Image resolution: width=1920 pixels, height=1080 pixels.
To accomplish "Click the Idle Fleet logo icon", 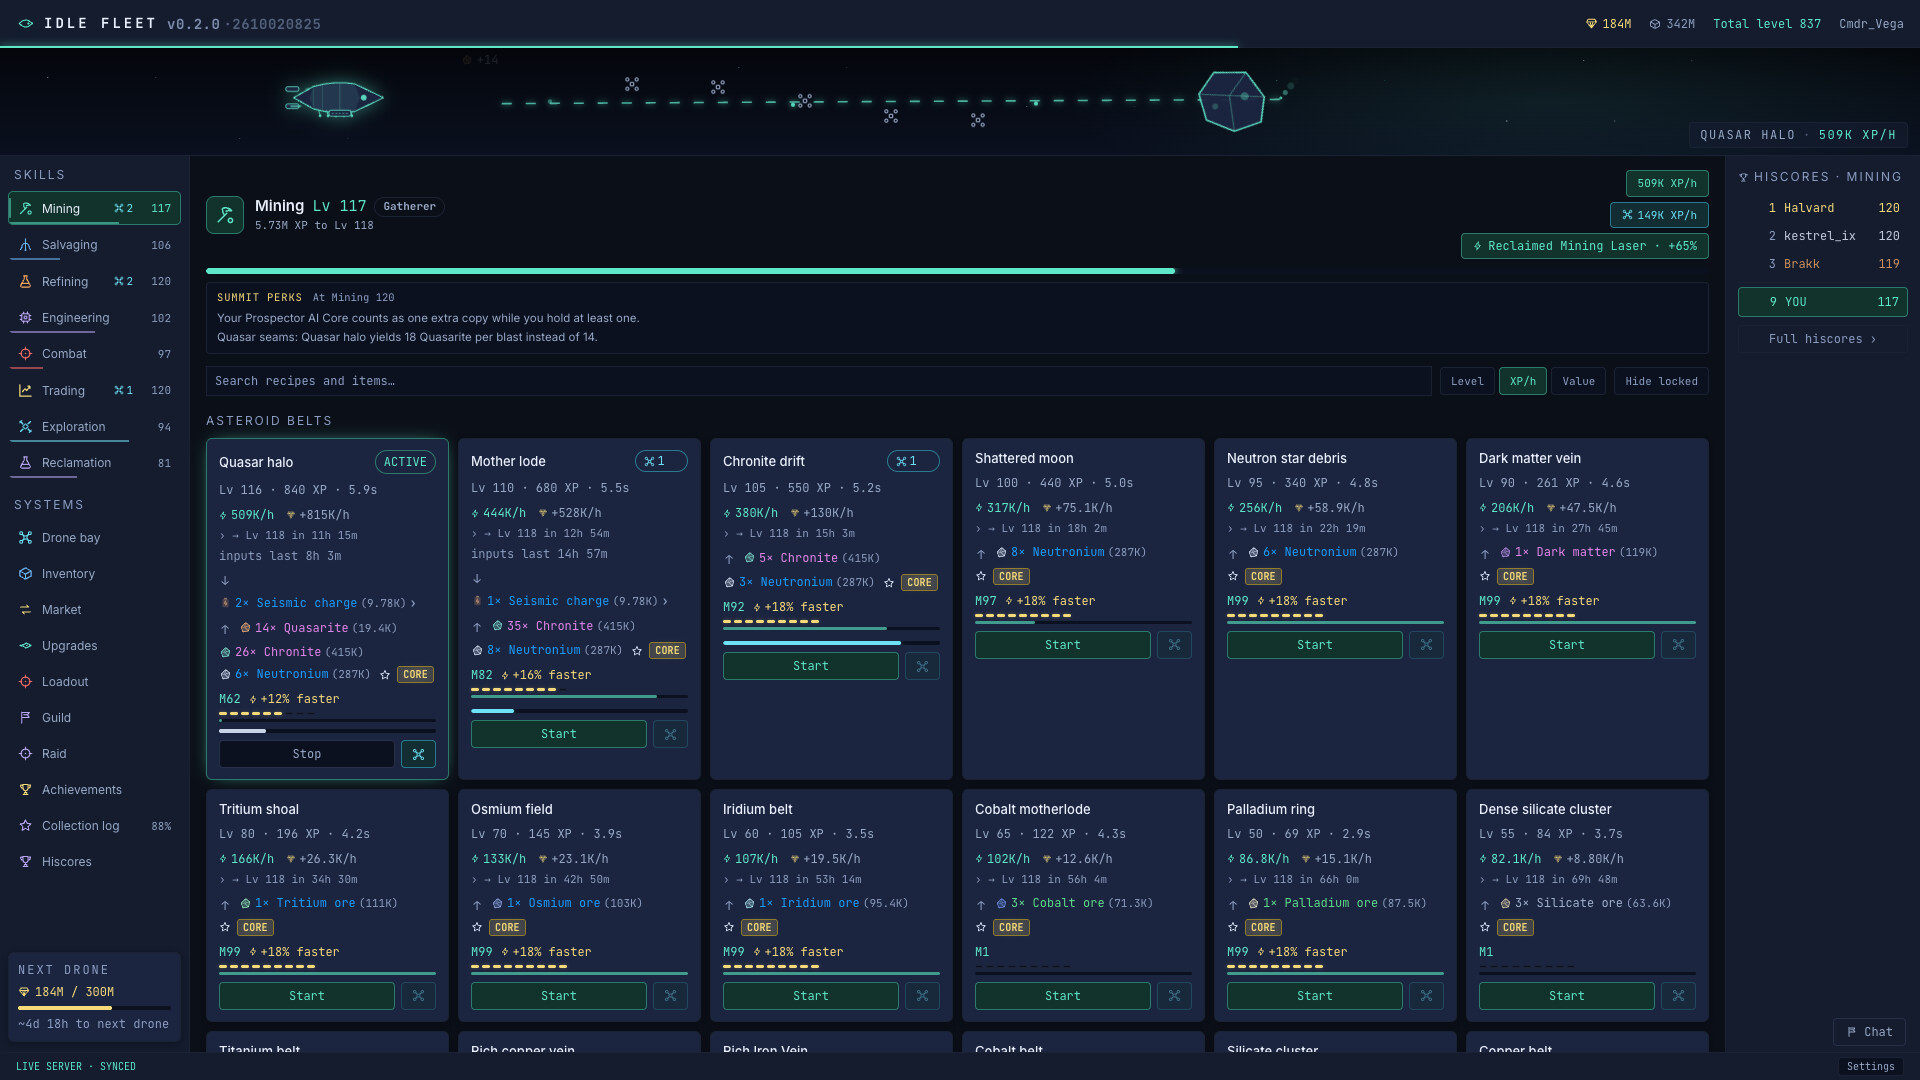I will click(x=26, y=23).
